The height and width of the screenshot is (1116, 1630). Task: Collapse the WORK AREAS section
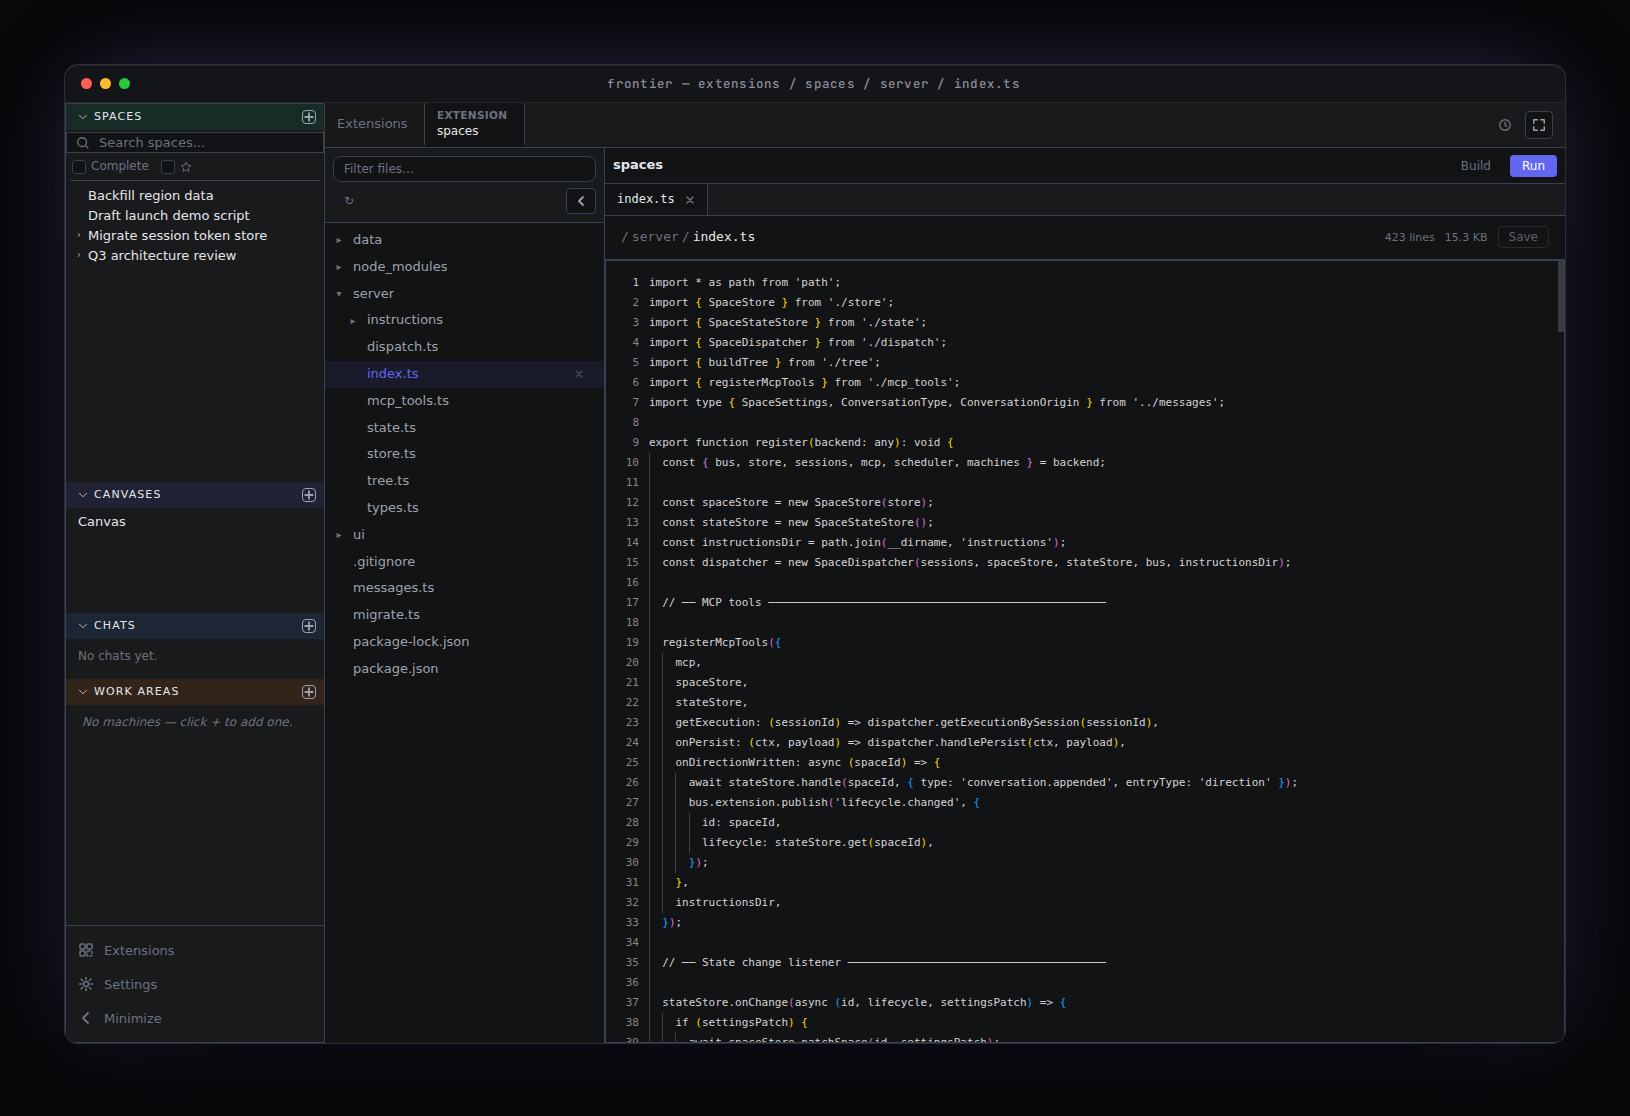pyautogui.click(x=83, y=692)
